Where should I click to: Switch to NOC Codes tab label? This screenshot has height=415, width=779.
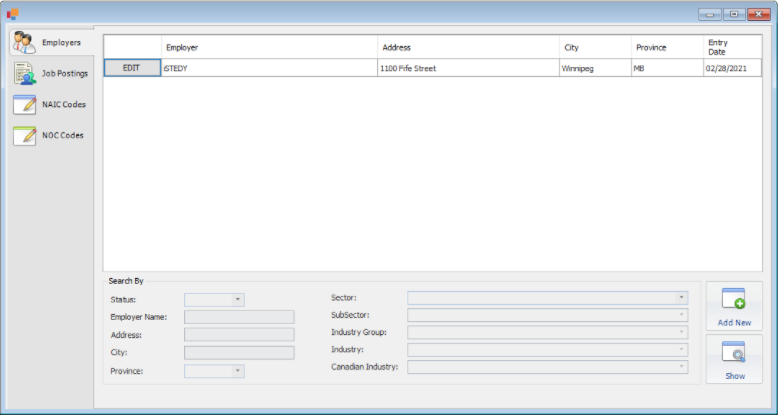tap(63, 135)
